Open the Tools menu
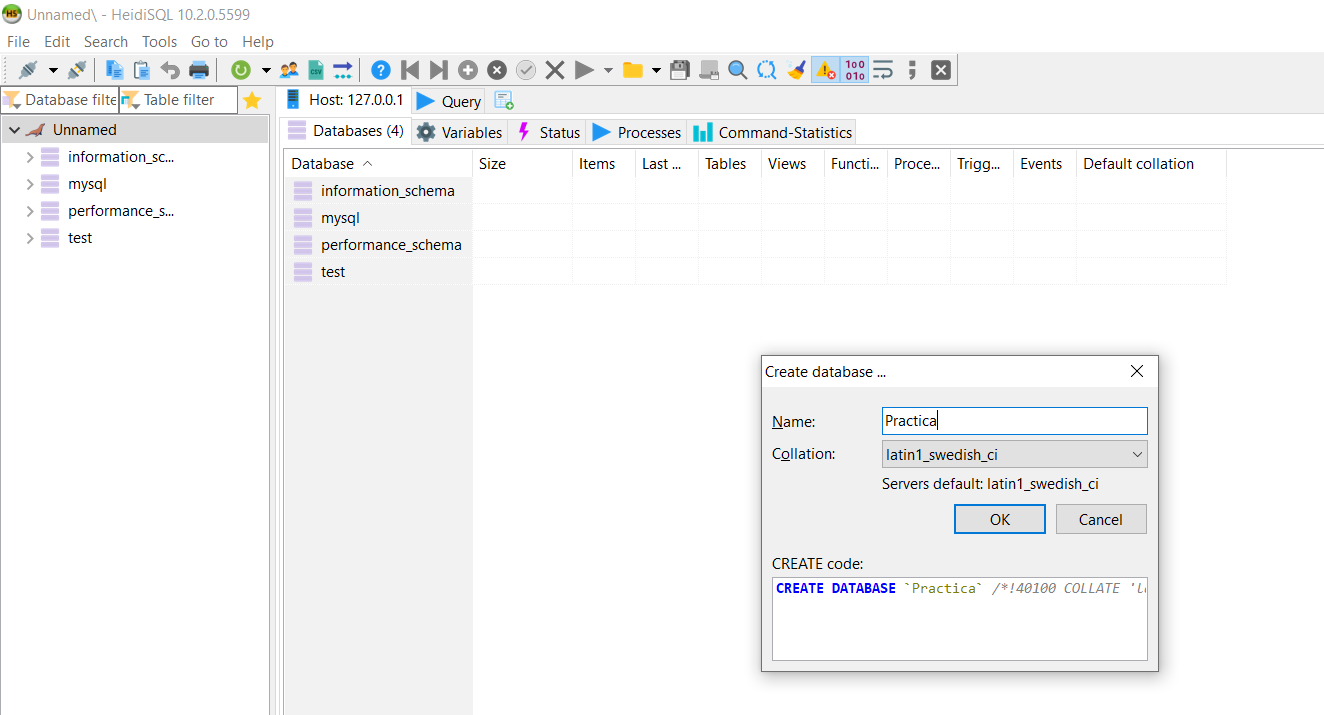 click(x=159, y=42)
